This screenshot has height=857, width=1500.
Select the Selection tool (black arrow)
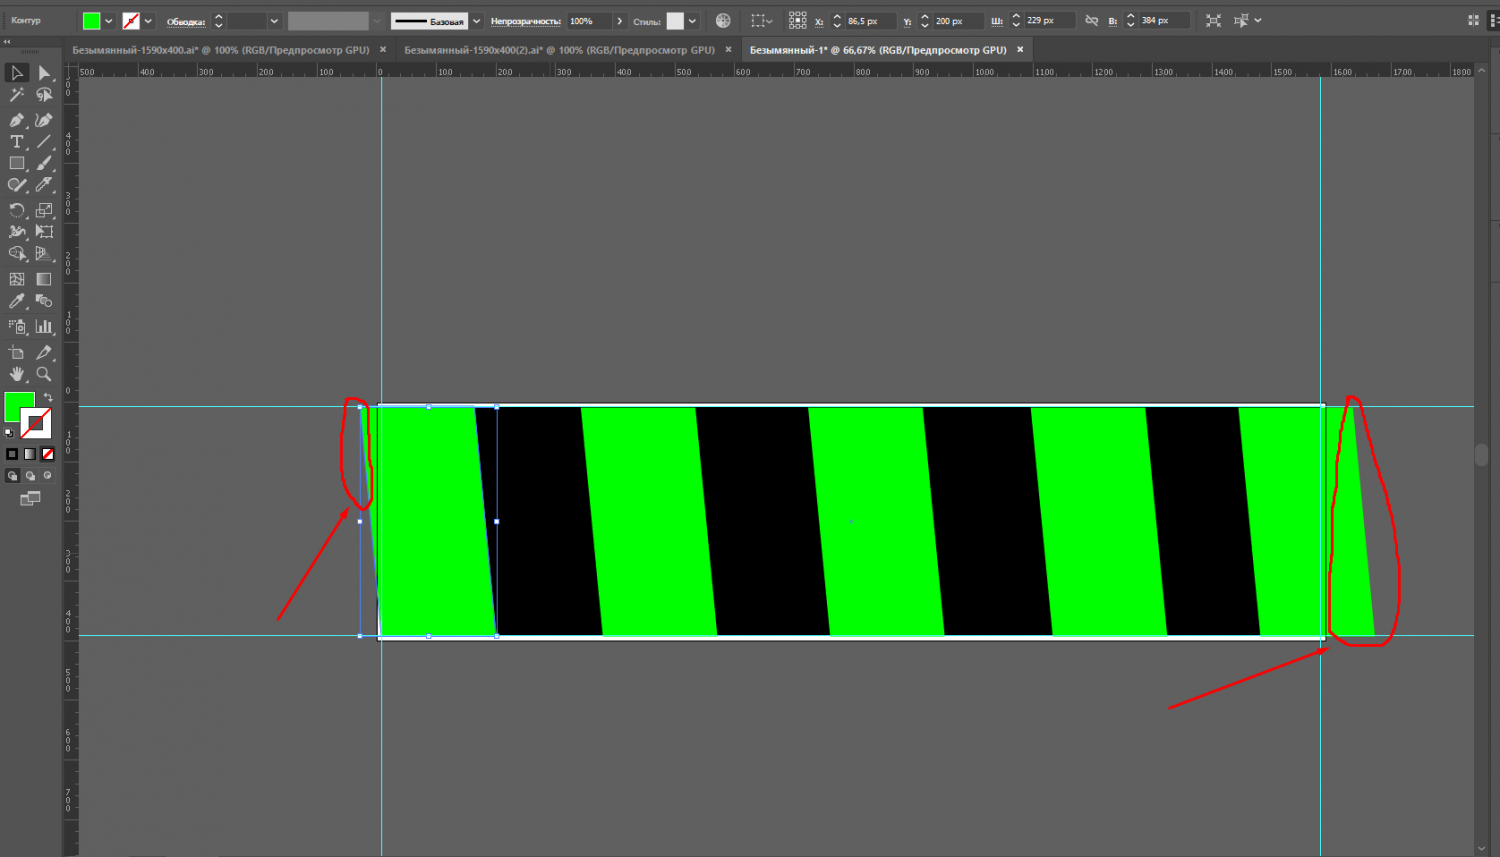[x=17, y=73]
